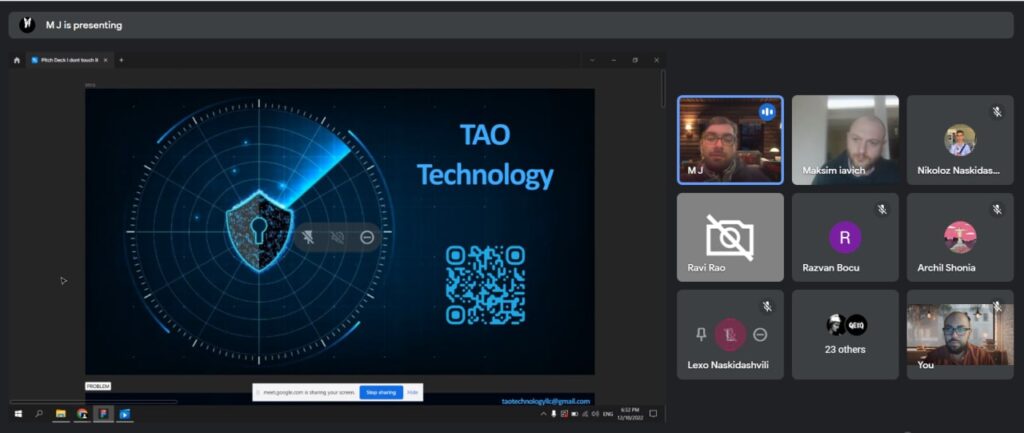Click the muted mic icon on Razvan Bocu's tile
Viewport: 1024px width, 433px height.
click(882, 209)
